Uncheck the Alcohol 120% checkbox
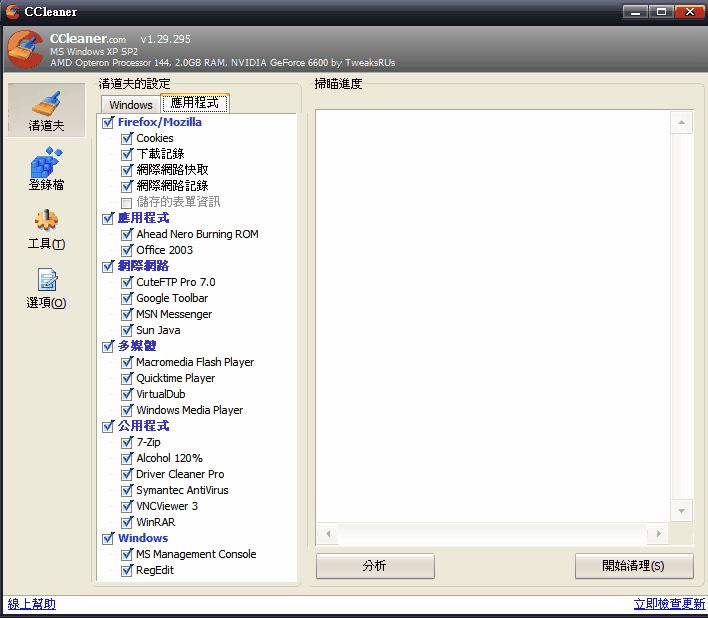 127,459
